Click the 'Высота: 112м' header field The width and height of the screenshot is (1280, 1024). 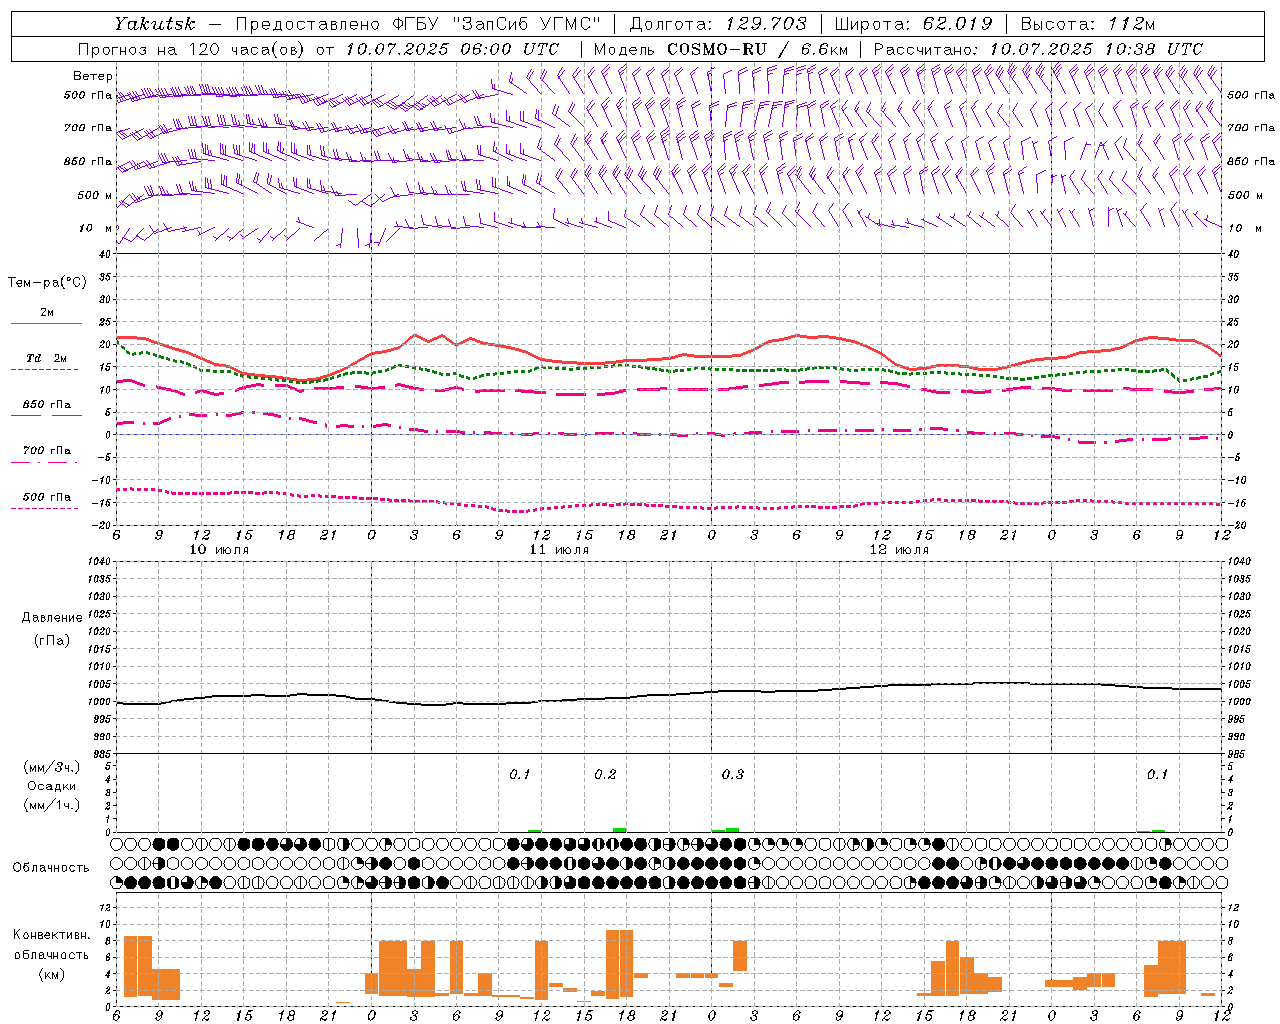(x=1090, y=24)
